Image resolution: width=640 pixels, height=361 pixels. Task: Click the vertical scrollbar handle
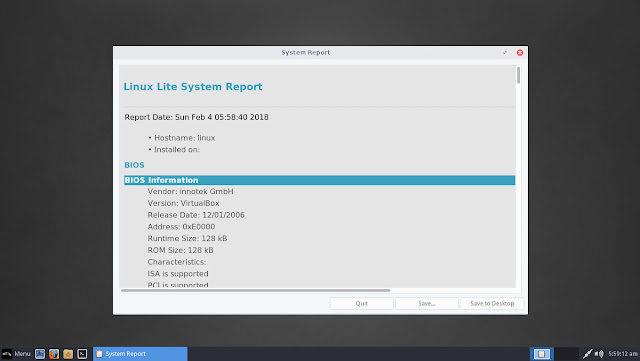(x=518, y=76)
